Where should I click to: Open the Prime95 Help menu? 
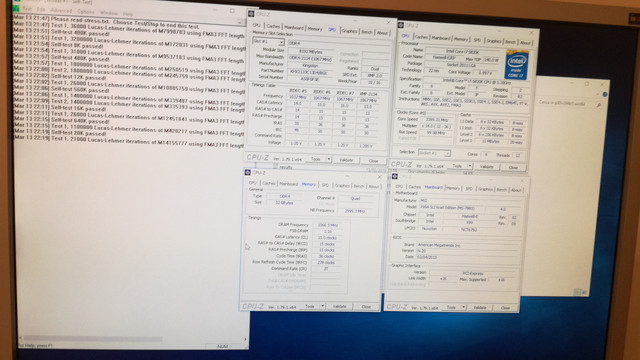tap(128, 14)
